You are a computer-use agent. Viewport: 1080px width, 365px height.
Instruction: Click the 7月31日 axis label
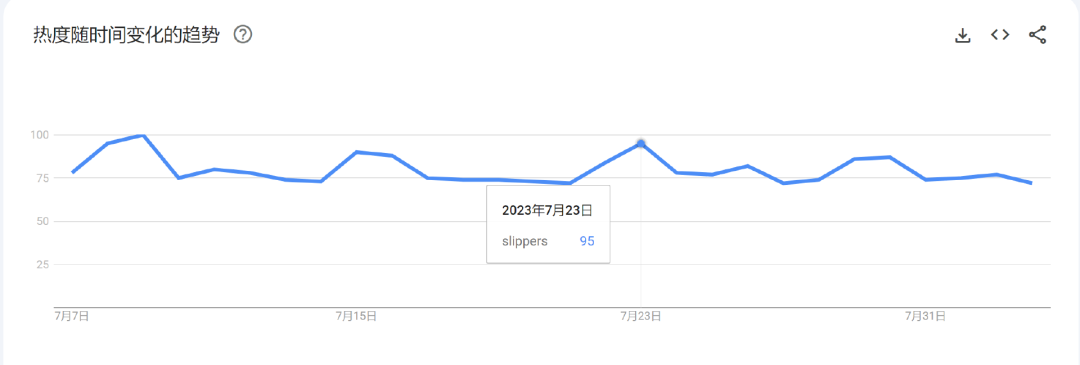coord(925,316)
